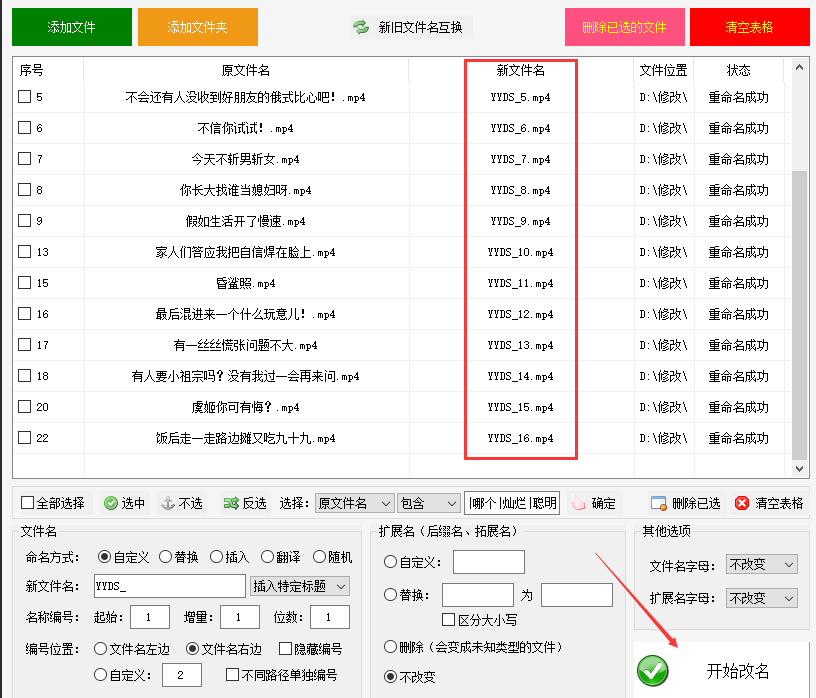The height and width of the screenshot is (698, 816).
Task: Click the file name 不信你试试！.mp4
Action: coord(246,128)
